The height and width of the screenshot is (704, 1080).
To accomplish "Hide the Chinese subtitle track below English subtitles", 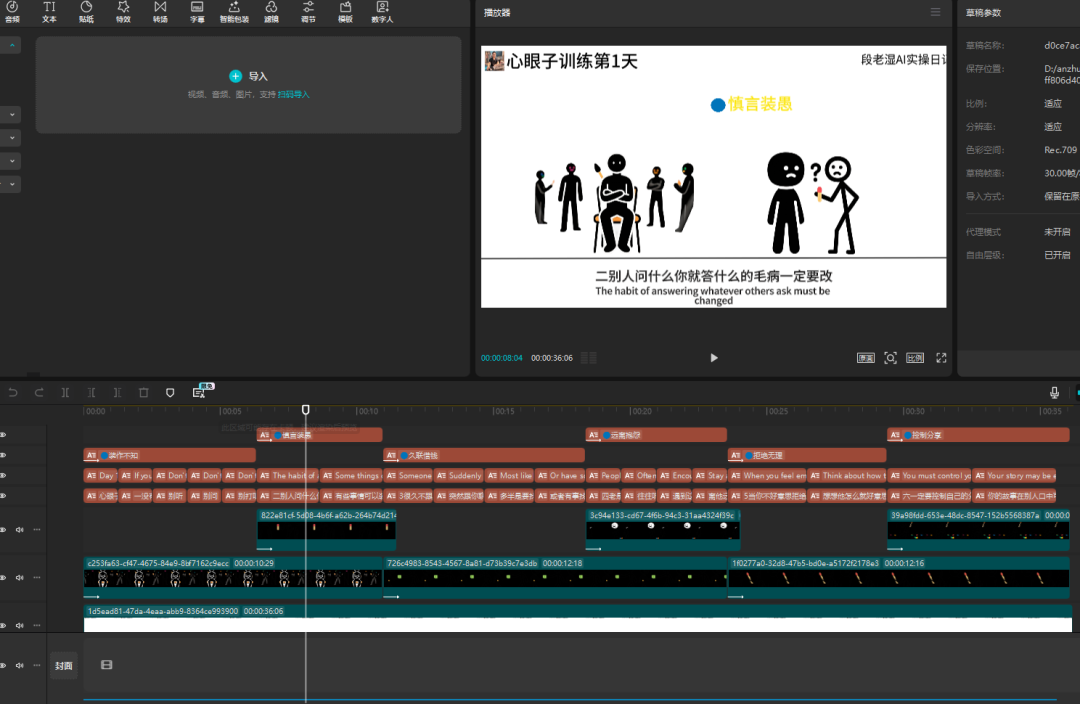I will coord(3,495).
